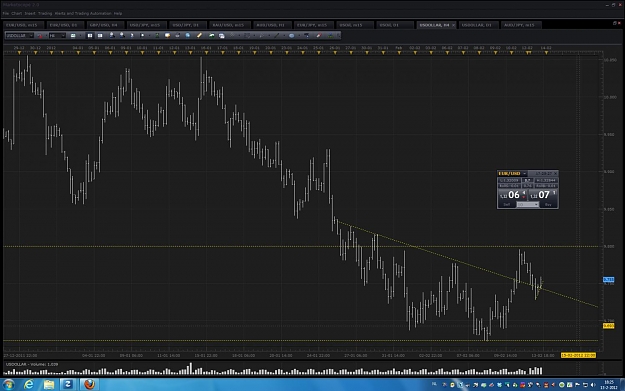Viewport: 625px width, 391px height.
Task: Click the small arrow icon after magnifiers
Action: pos(132,35)
